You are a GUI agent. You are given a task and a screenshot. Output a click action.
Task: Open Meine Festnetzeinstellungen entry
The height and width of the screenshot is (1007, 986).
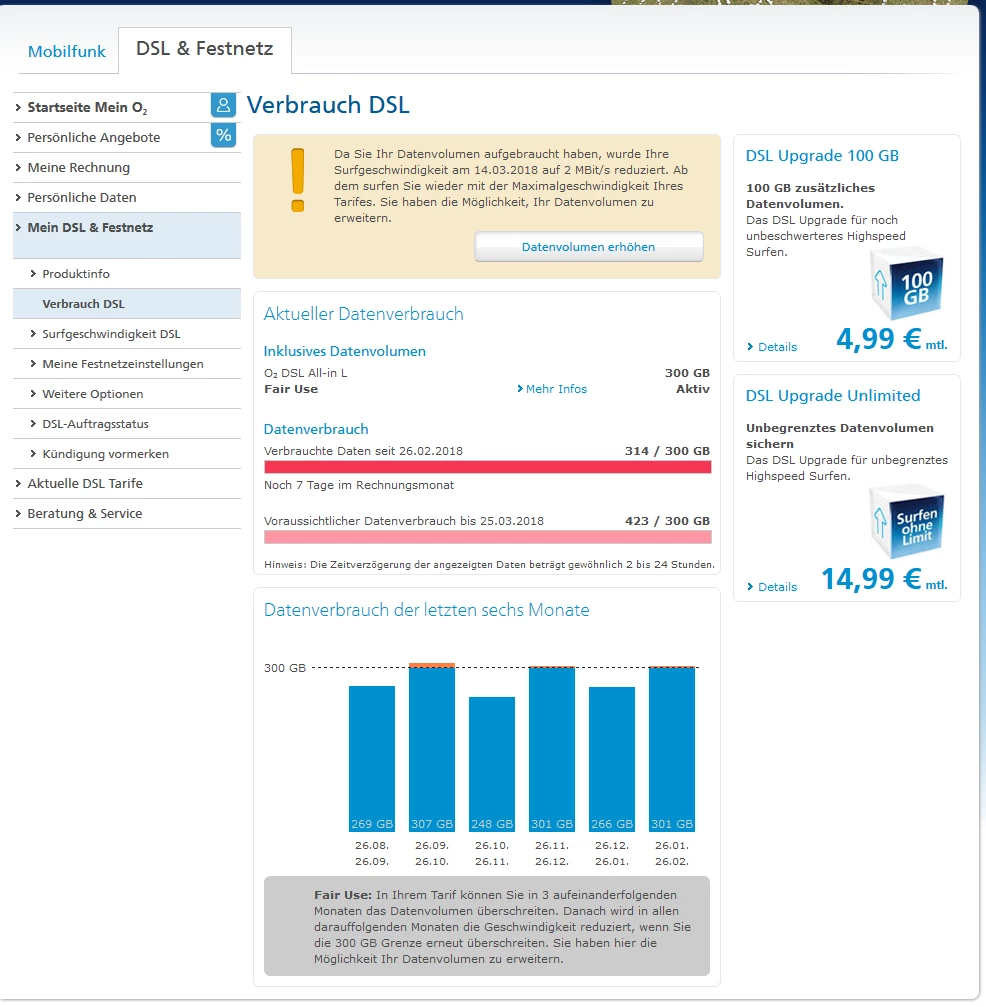click(x=127, y=364)
